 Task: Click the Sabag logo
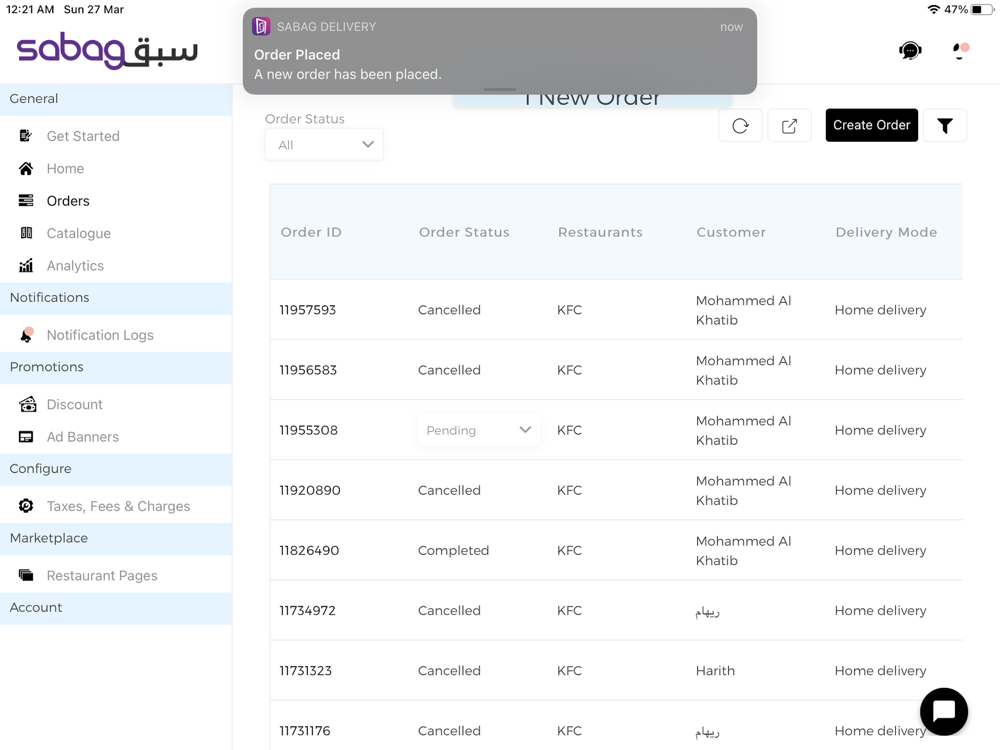[x=107, y=50]
